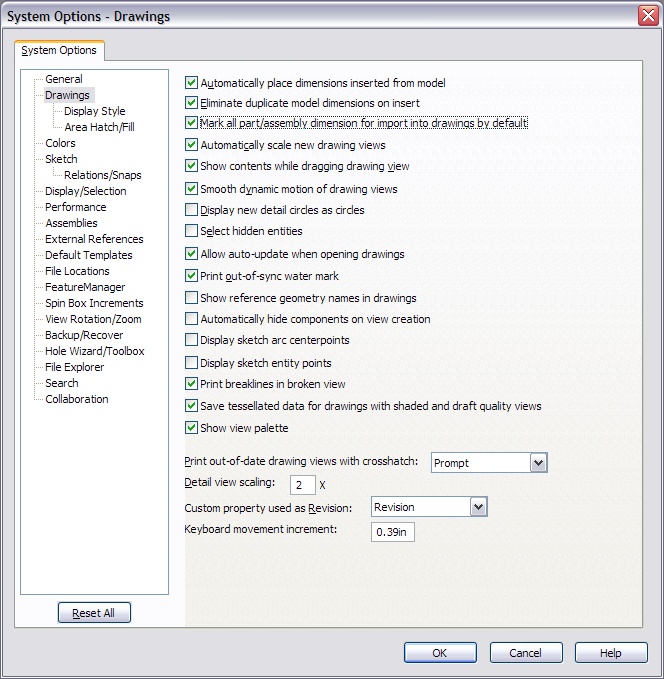
Task: Open Collaboration options
Action: [x=77, y=399]
